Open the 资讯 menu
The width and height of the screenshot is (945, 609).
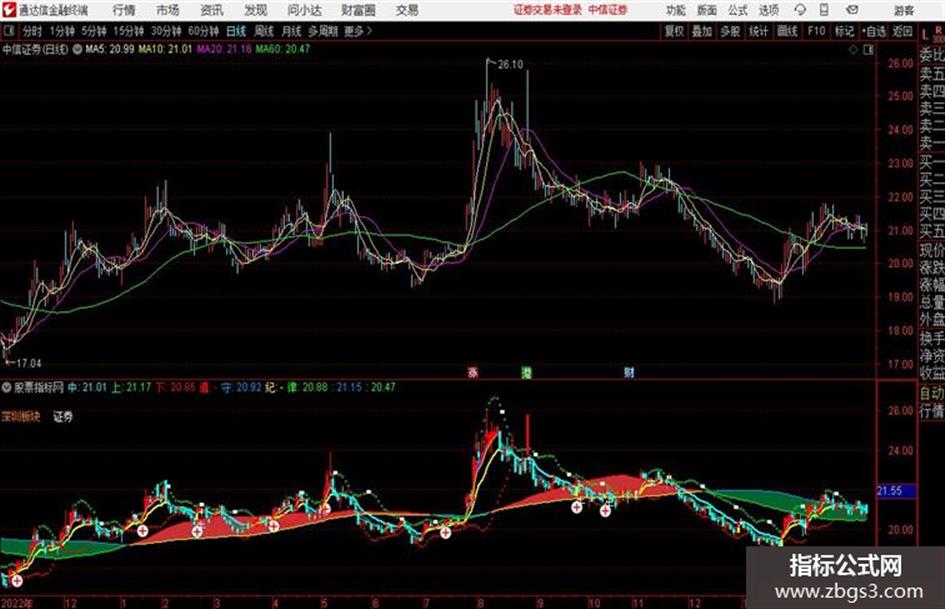pyautogui.click(x=212, y=10)
